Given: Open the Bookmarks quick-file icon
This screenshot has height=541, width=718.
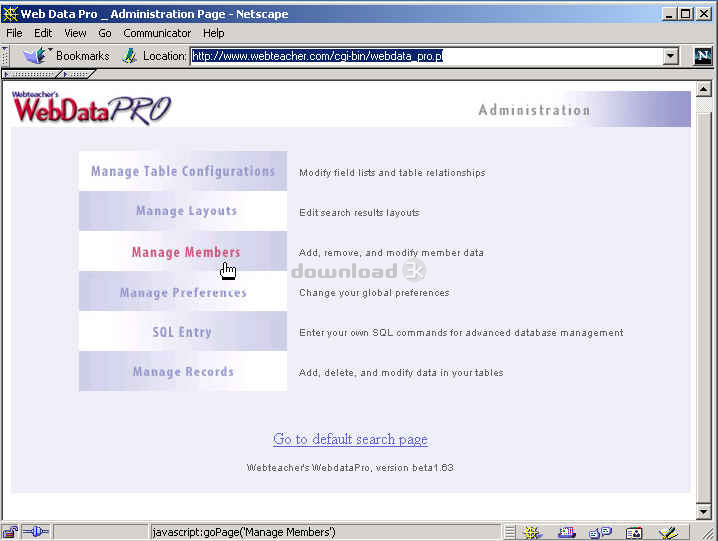Looking at the screenshot, I should coord(36,56).
